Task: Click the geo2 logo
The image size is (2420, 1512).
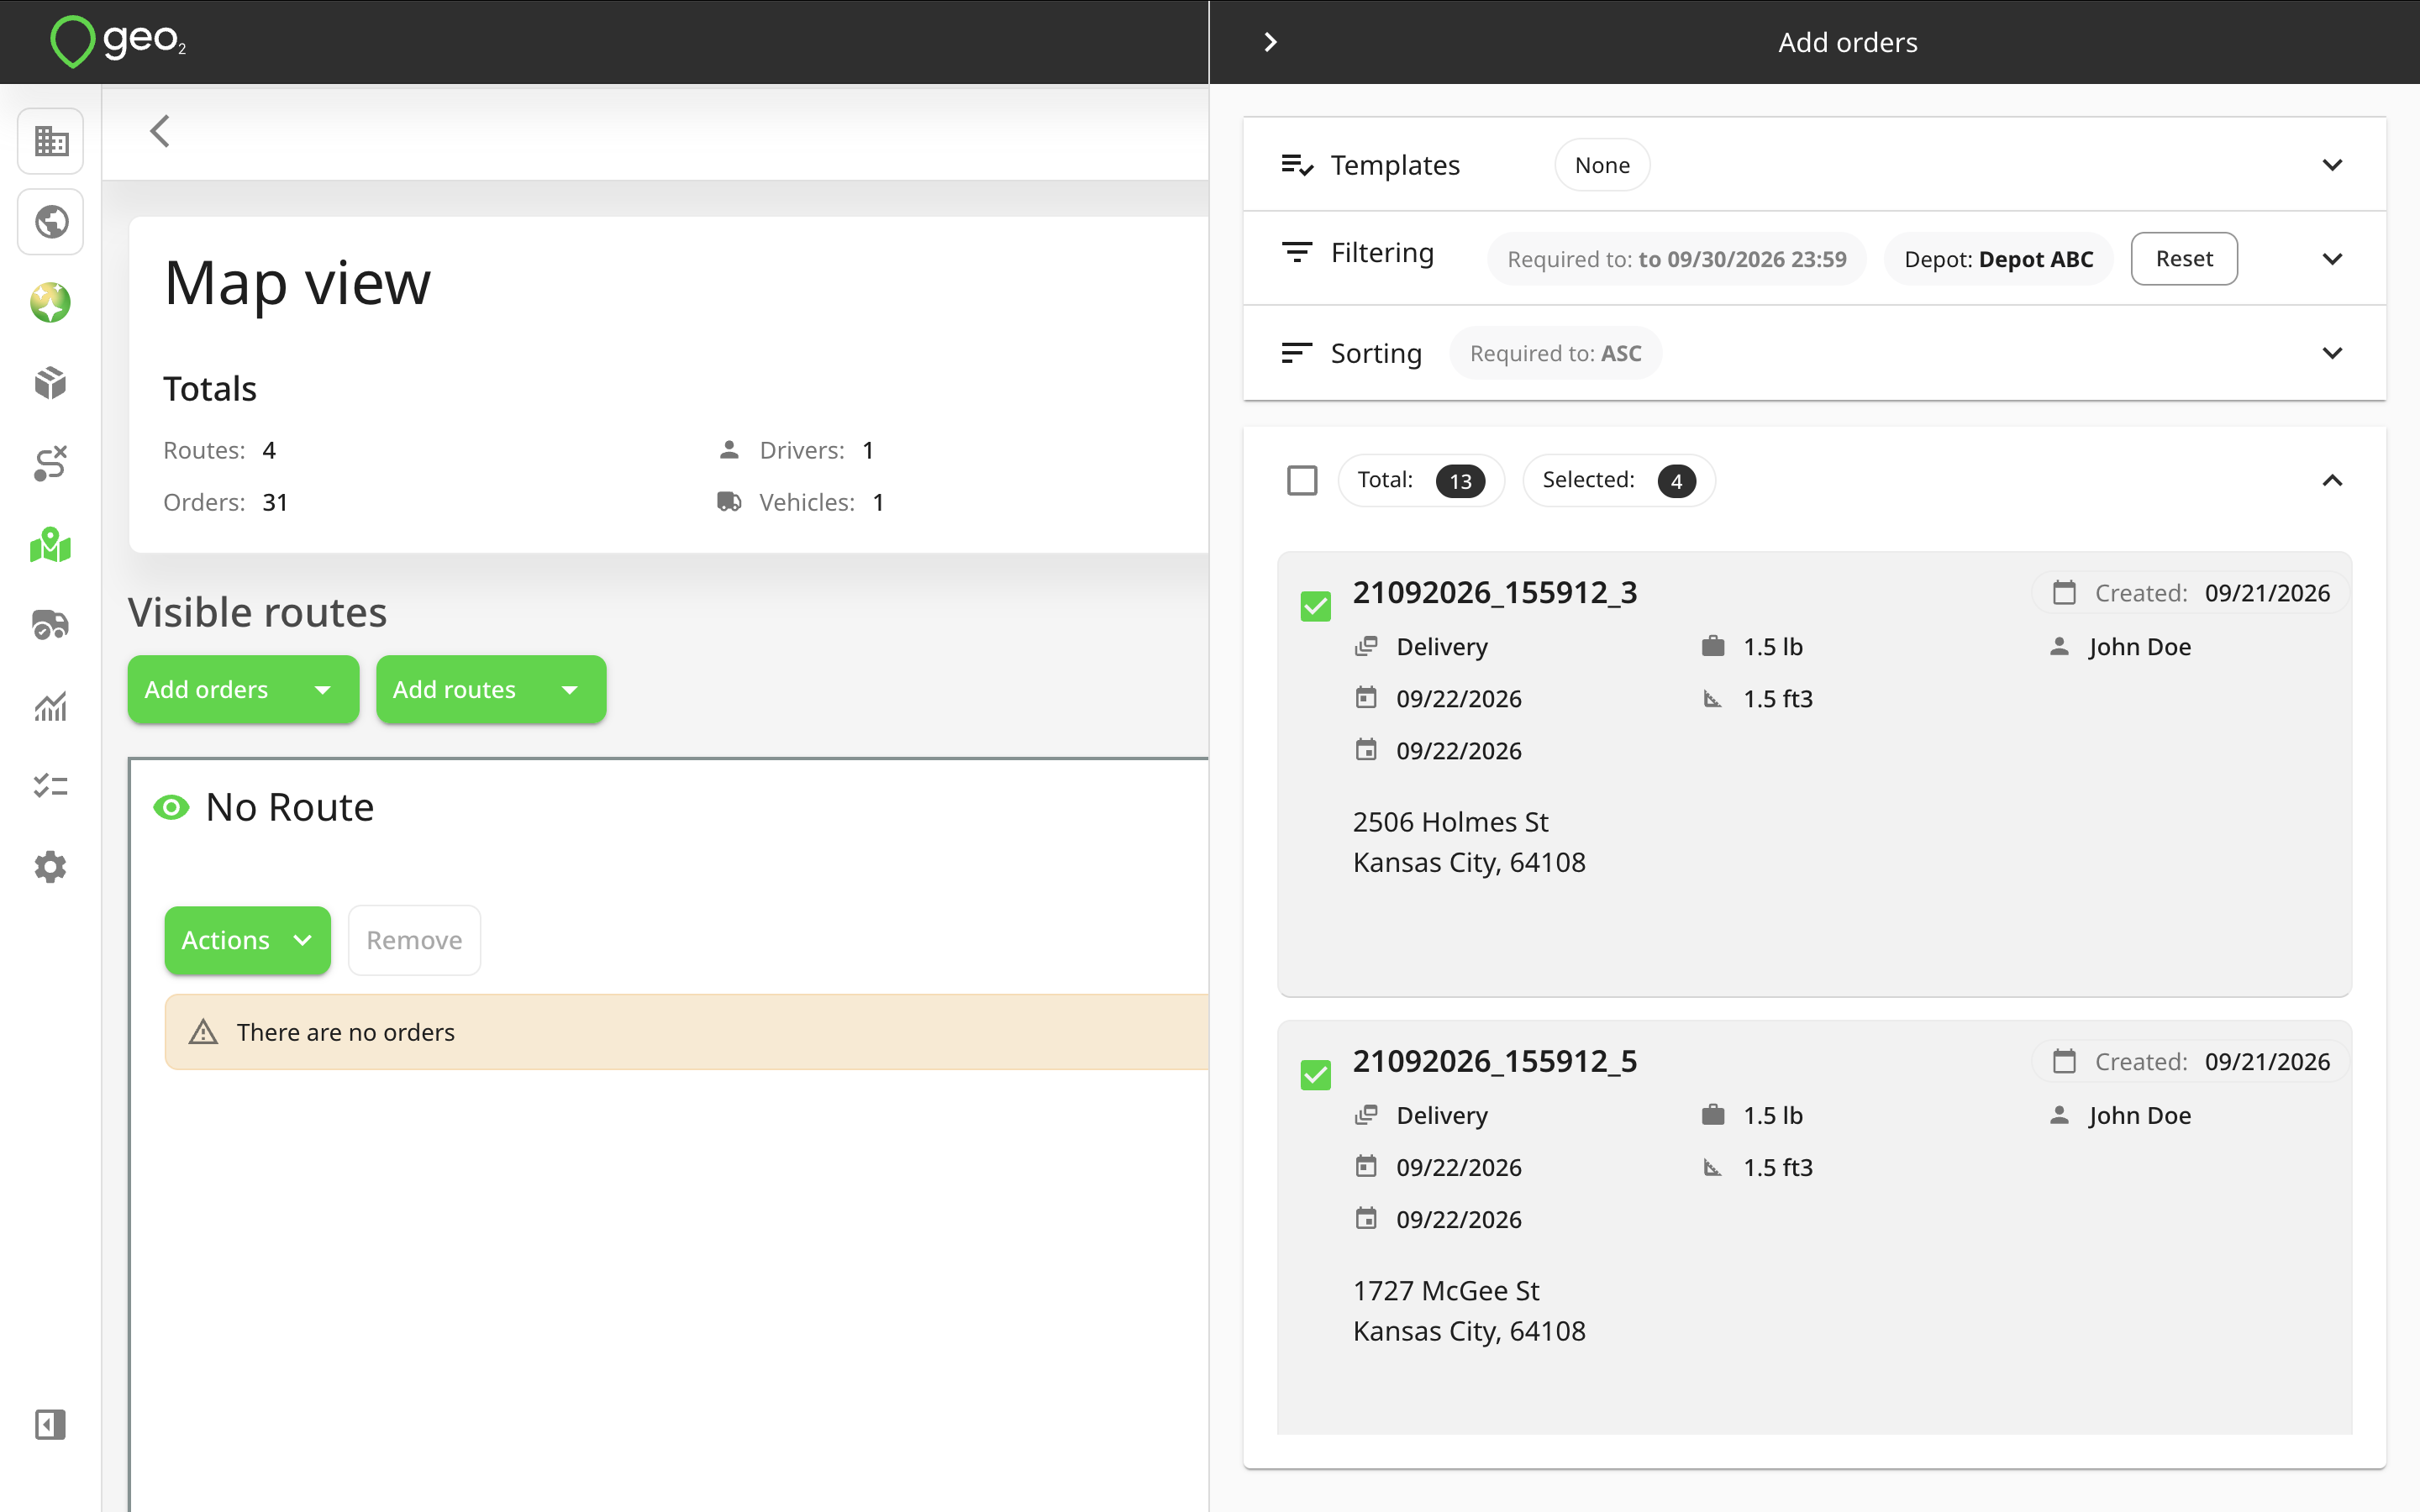Action: 118,42
